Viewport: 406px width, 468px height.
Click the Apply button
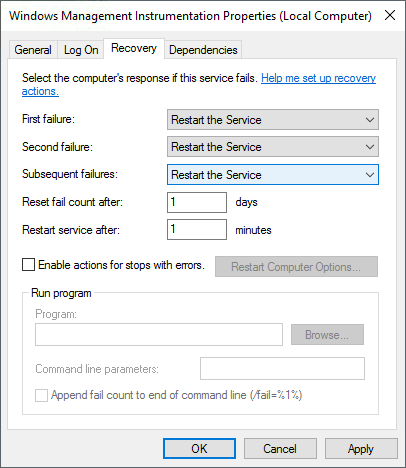[361, 449]
